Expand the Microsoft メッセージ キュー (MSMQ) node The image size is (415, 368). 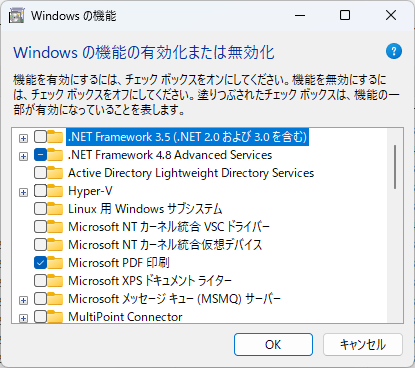(x=23, y=300)
